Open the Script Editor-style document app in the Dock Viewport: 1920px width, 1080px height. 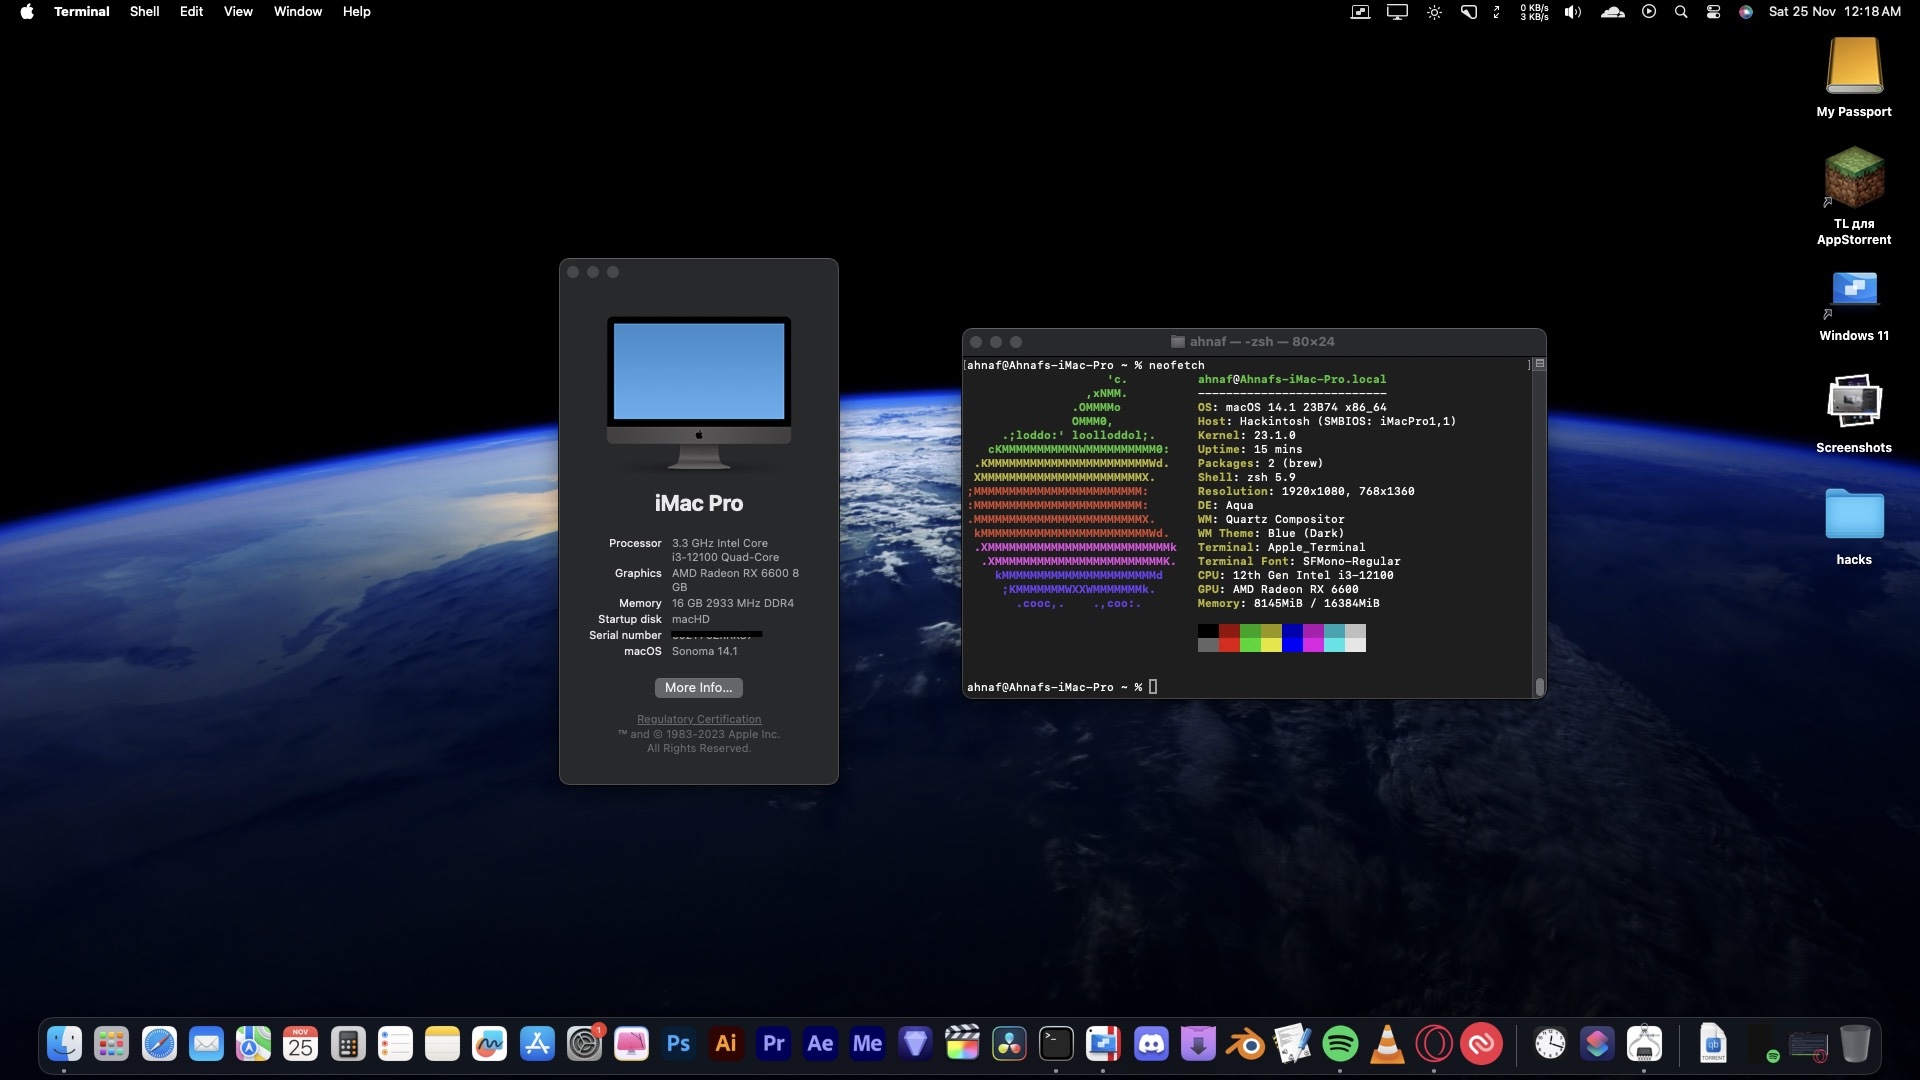[1292, 1044]
